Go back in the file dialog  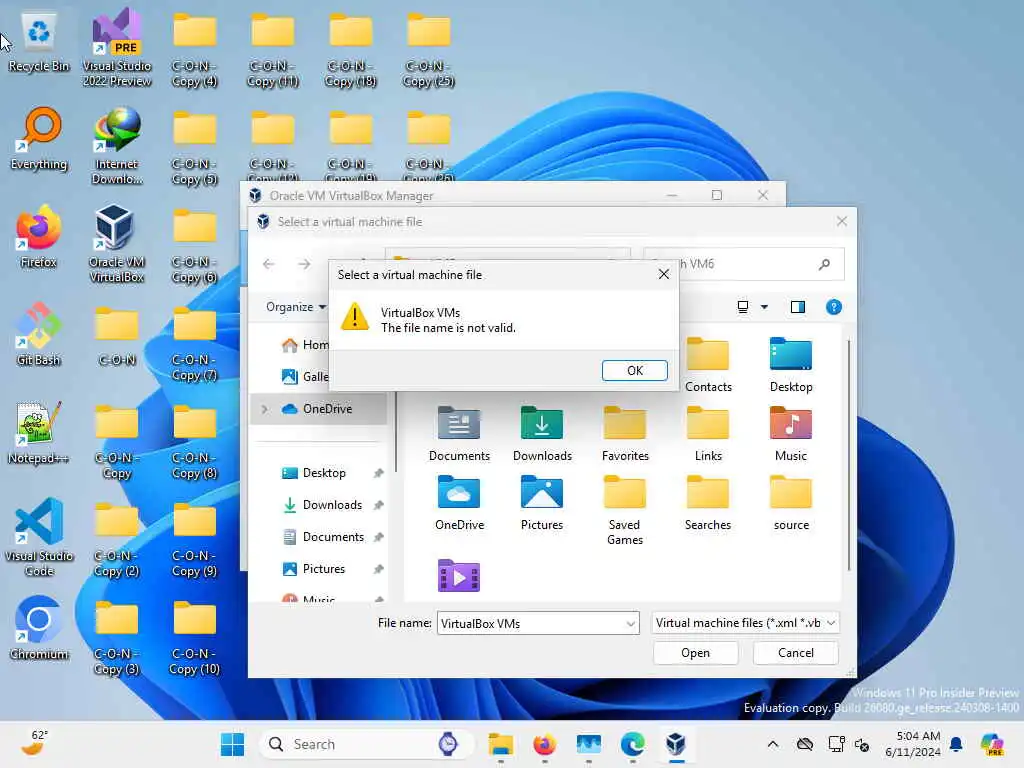coord(268,264)
